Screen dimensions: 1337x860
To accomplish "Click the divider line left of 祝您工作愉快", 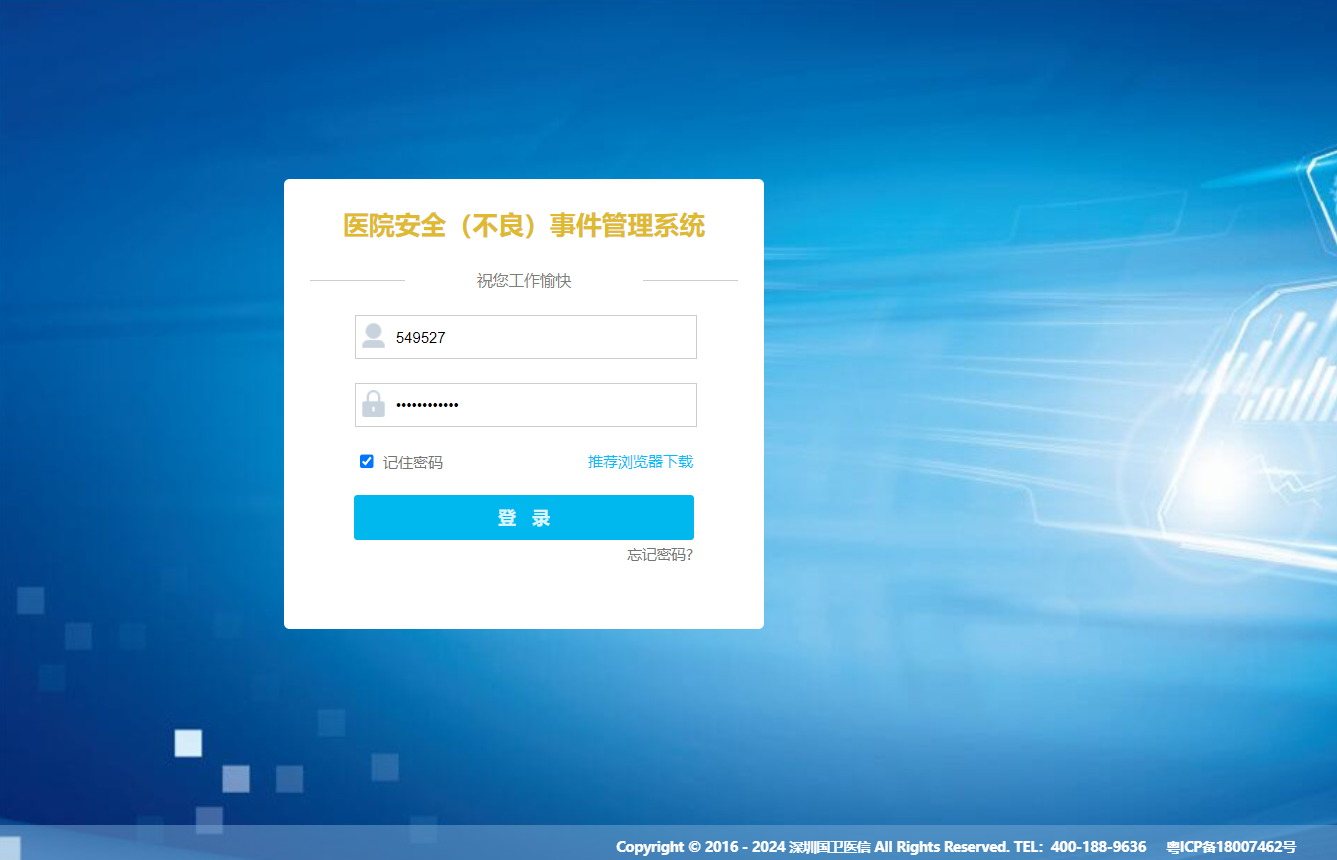I will 357,281.
